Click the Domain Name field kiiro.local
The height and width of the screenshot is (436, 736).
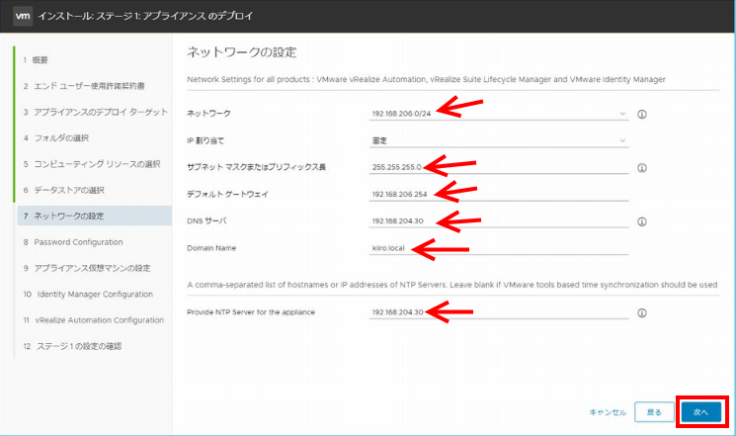tap(498, 248)
